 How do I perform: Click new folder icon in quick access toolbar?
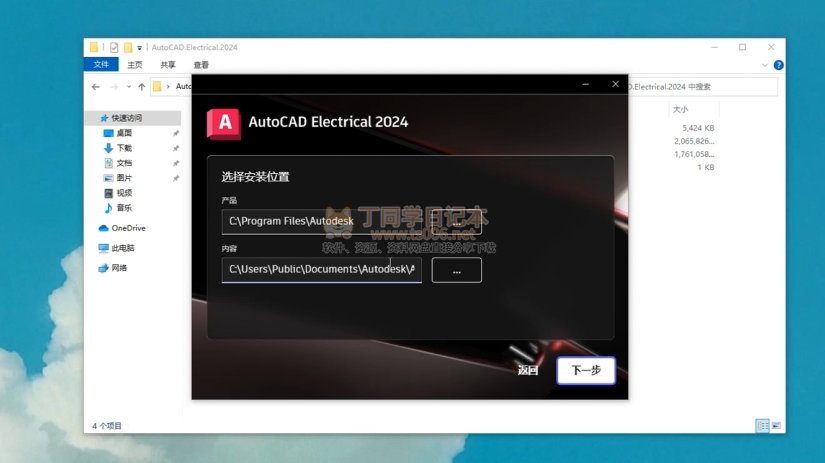click(128, 47)
